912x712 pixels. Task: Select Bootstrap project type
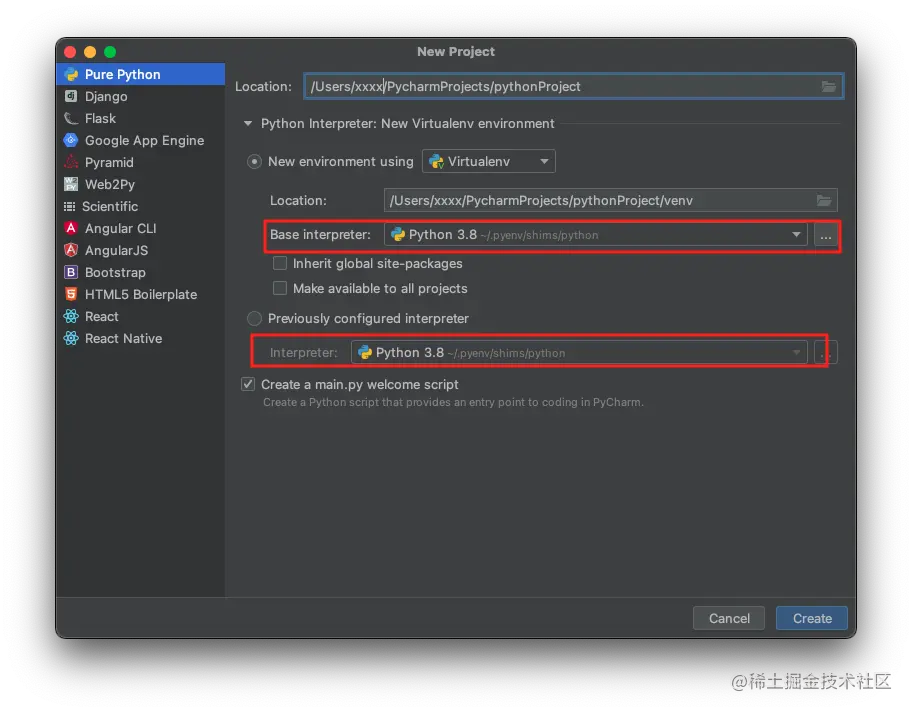[141, 272]
